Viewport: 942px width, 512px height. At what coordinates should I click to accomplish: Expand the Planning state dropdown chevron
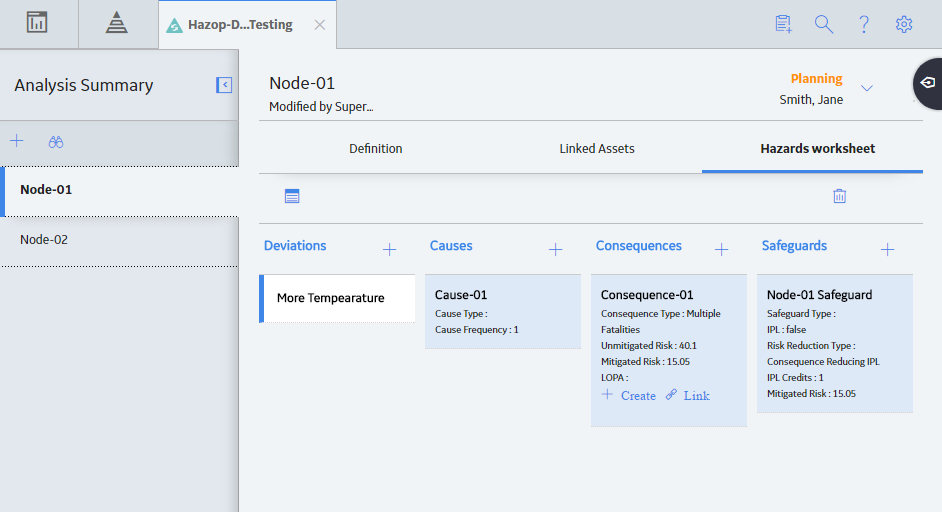pos(866,88)
